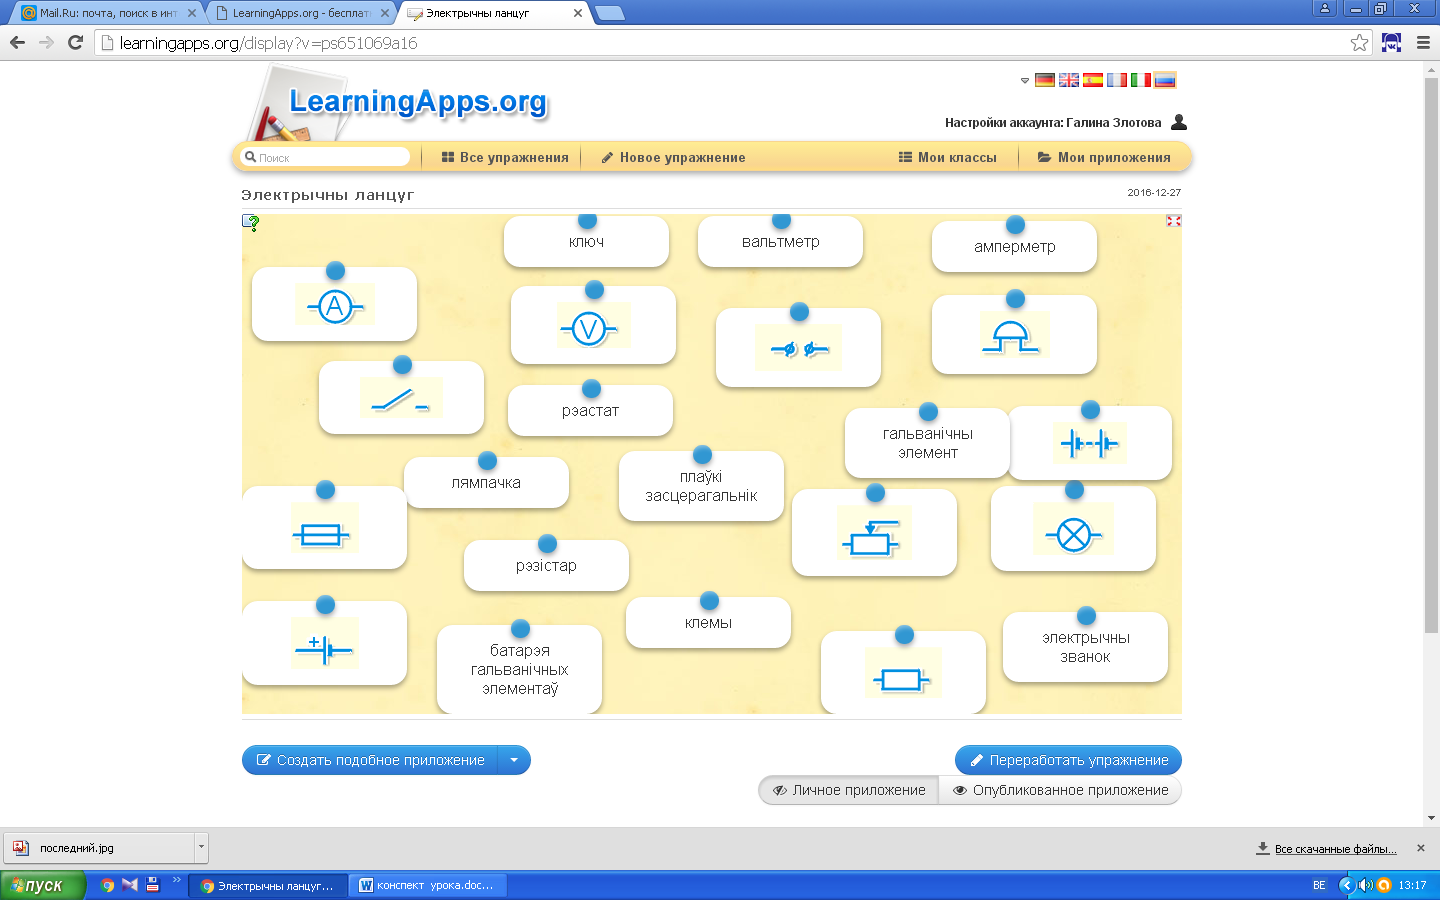Open dropdown for downloaded file последний.jpg
The width and height of the screenshot is (1440, 900).
[x=201, y=847]
